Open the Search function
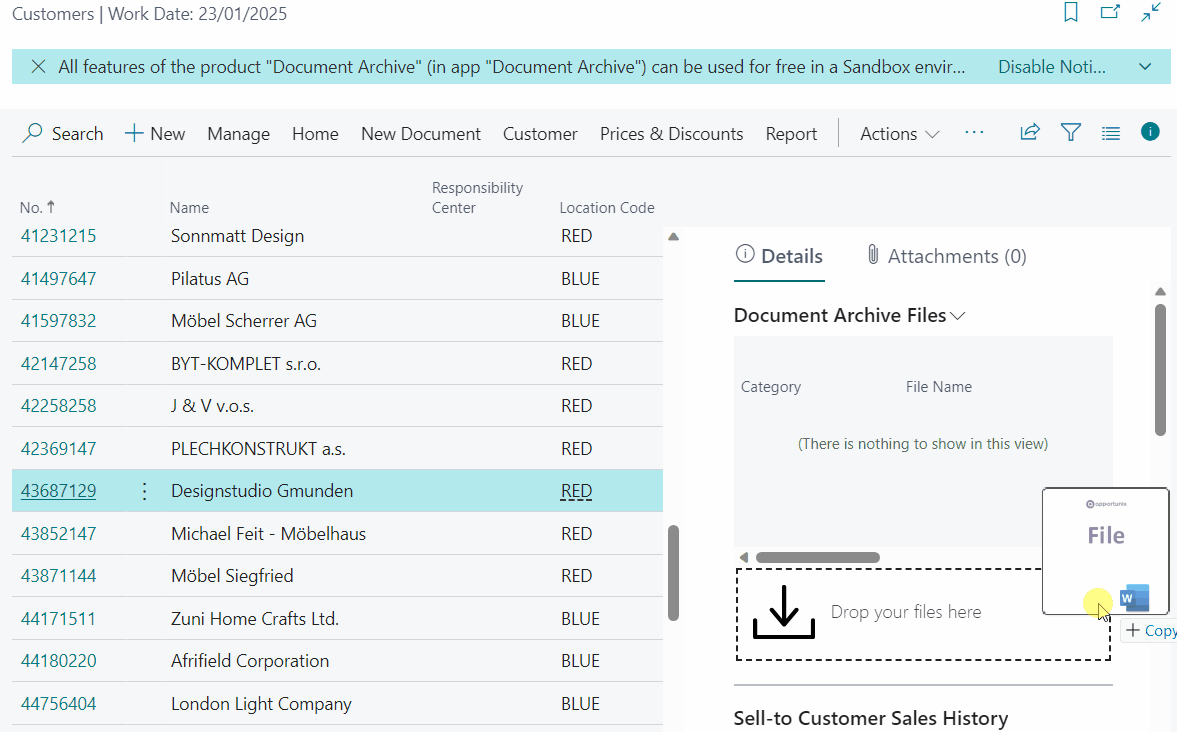The height and width of the screenshot is (732, 1177). click(62, 133)
